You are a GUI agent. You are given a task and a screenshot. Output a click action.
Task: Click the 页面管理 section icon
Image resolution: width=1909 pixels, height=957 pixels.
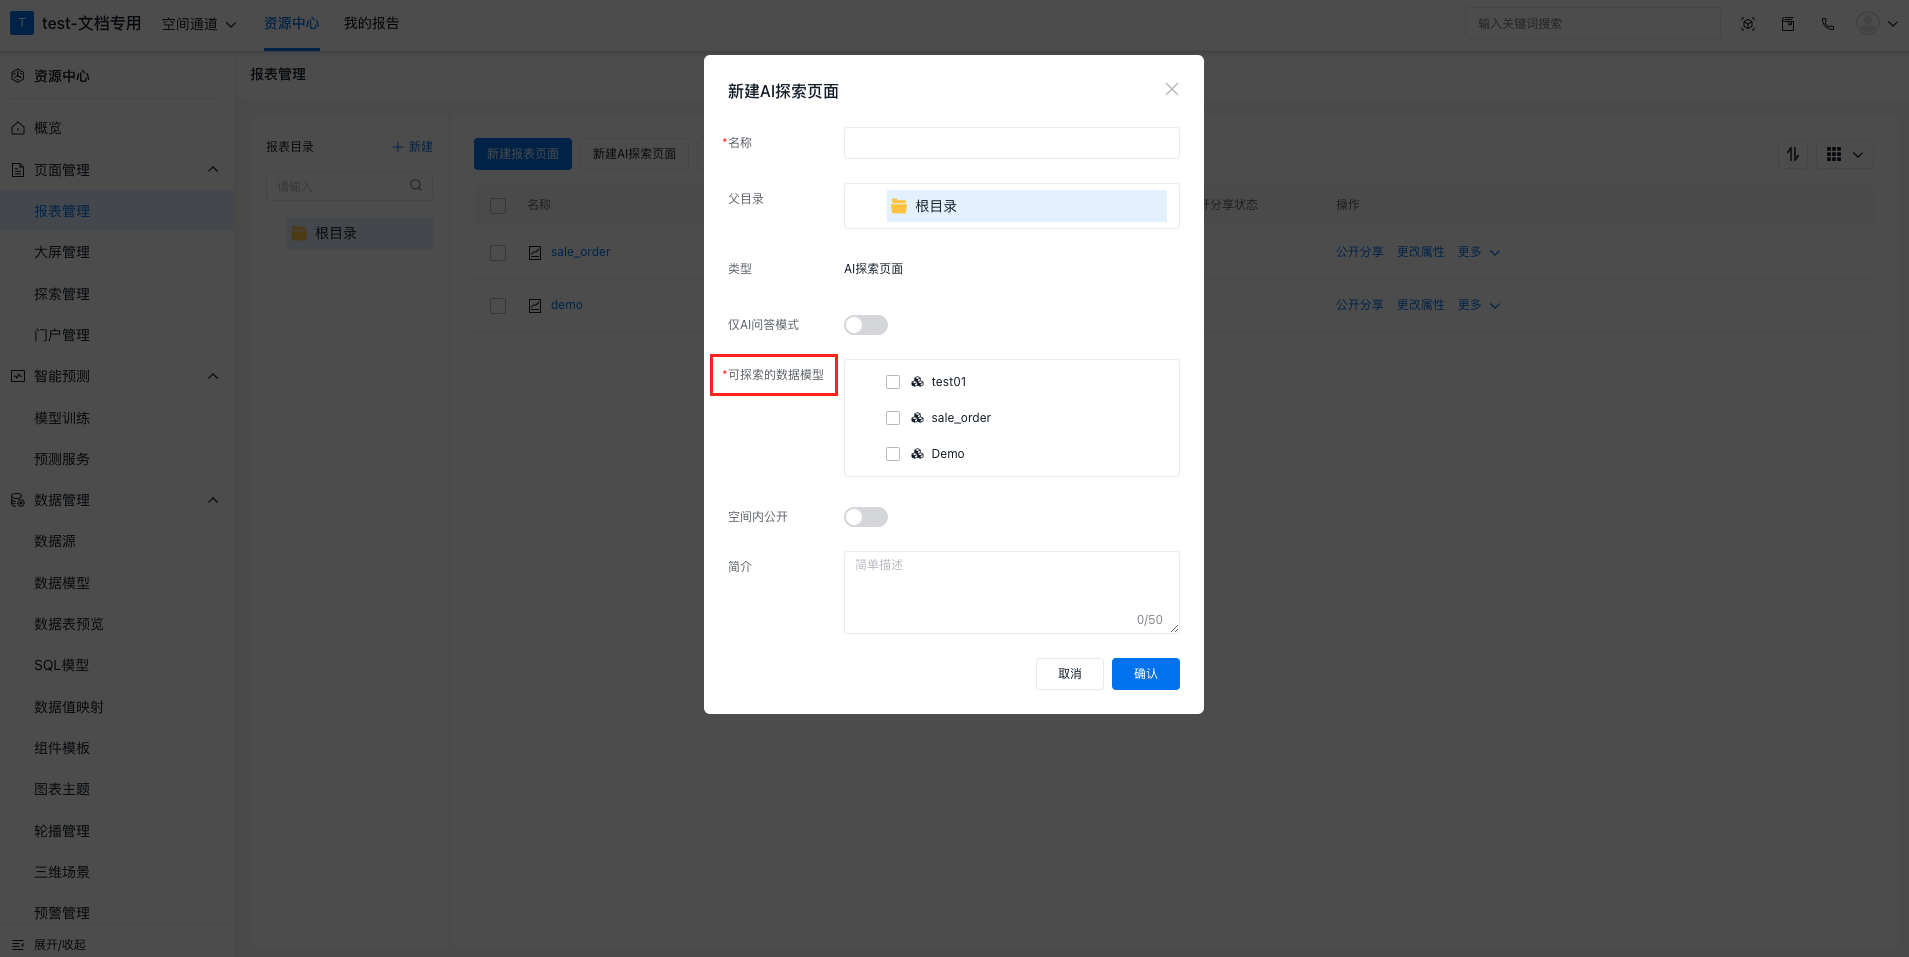[x=18, y=170]
